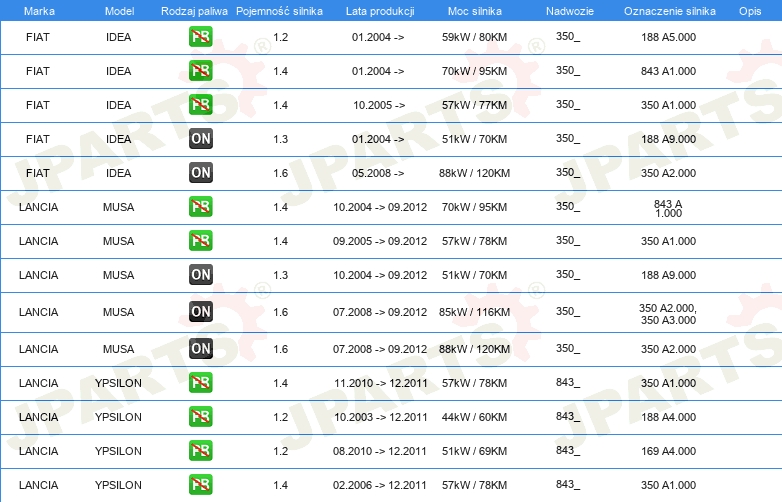Click production range 10.2003 -> 12.2011
The width and height of the screenshot is (782, 502).
[381, 417]
